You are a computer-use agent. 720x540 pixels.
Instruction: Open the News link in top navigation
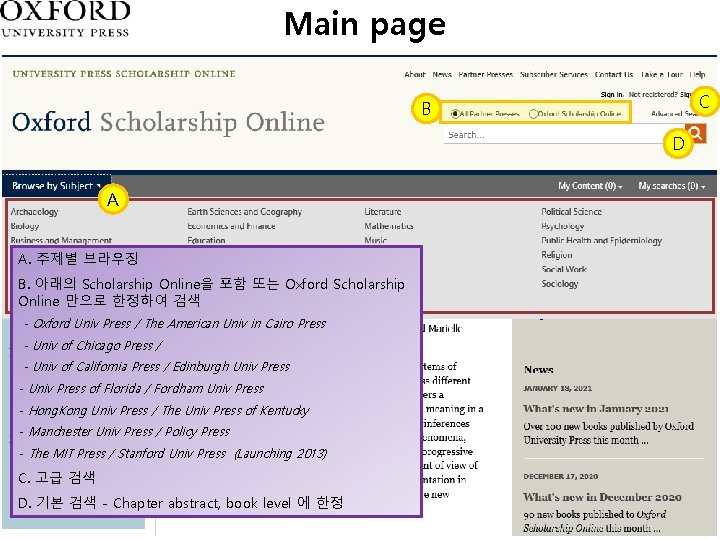tap(442, 74)
